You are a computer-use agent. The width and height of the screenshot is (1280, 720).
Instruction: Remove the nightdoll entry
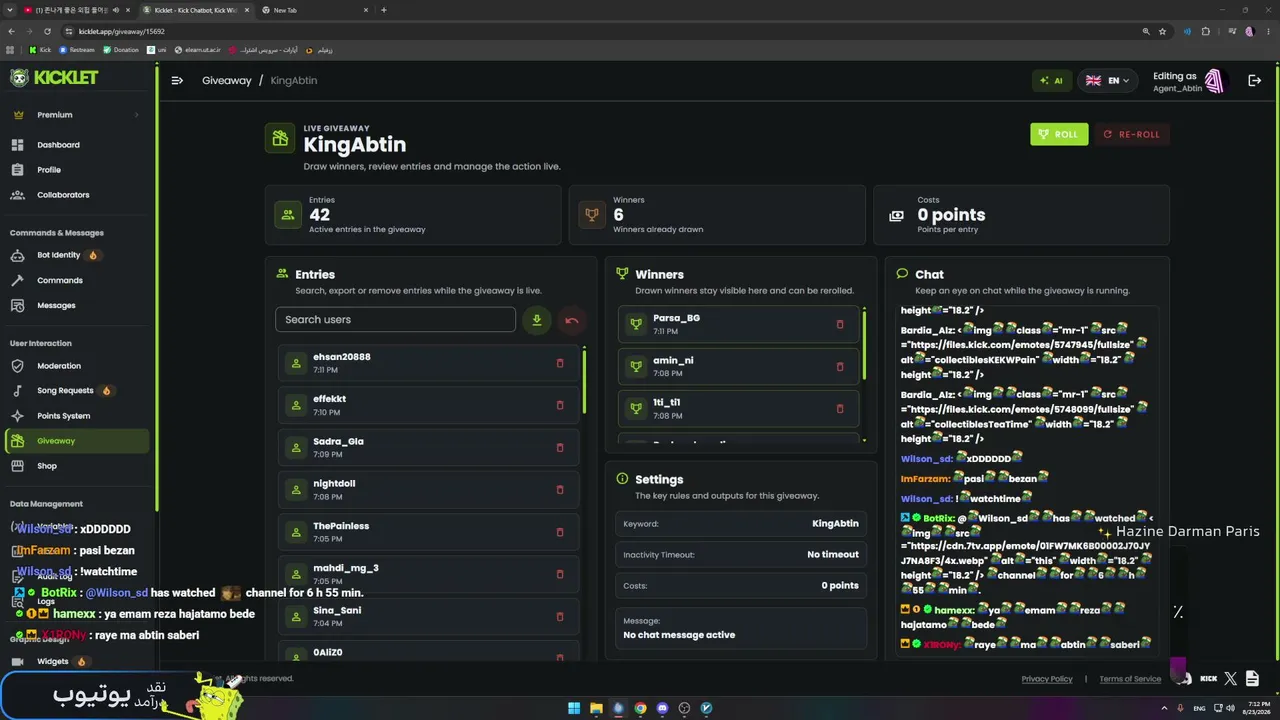tap(560, 490)
